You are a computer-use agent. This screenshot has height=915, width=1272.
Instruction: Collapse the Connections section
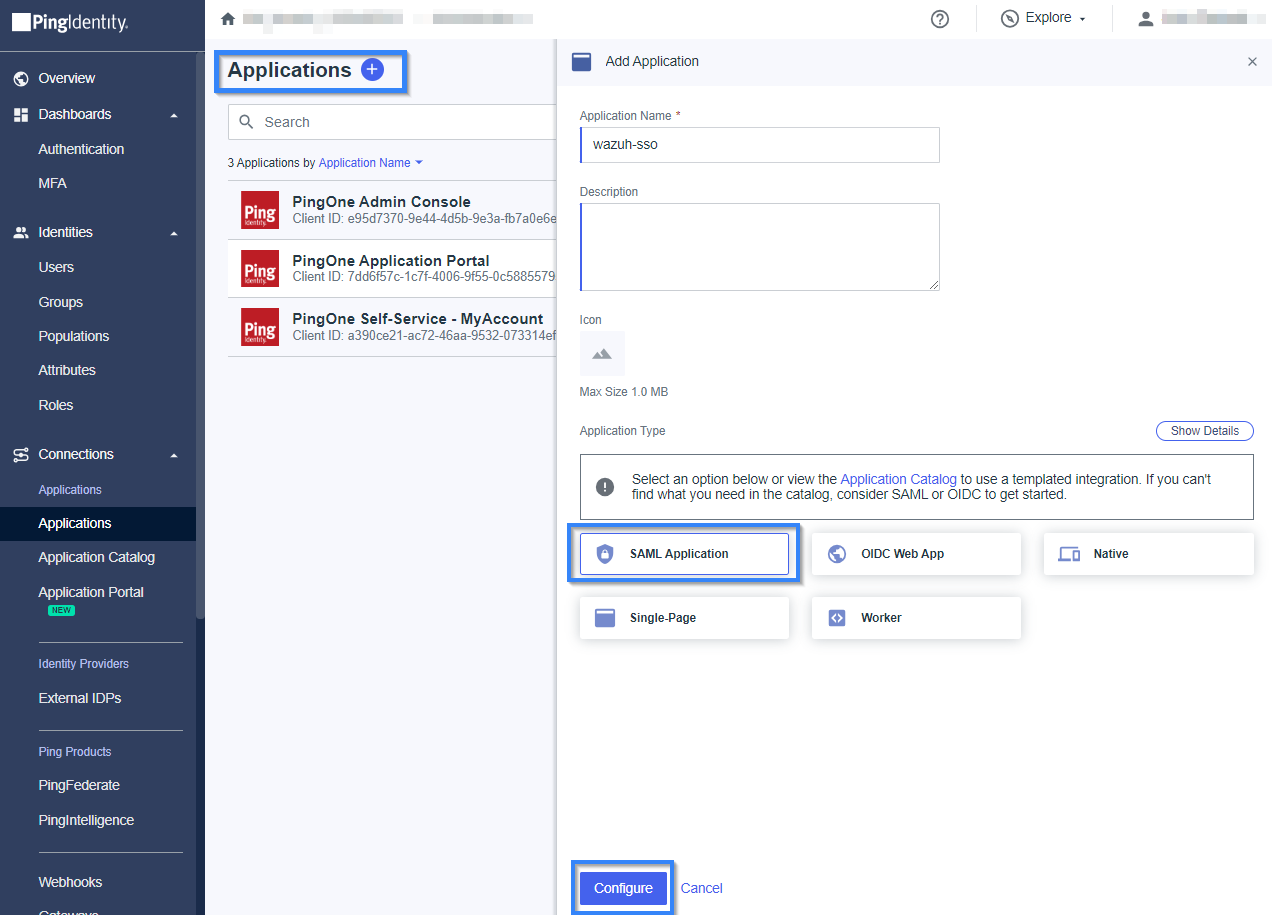click(x=174, y=455)
